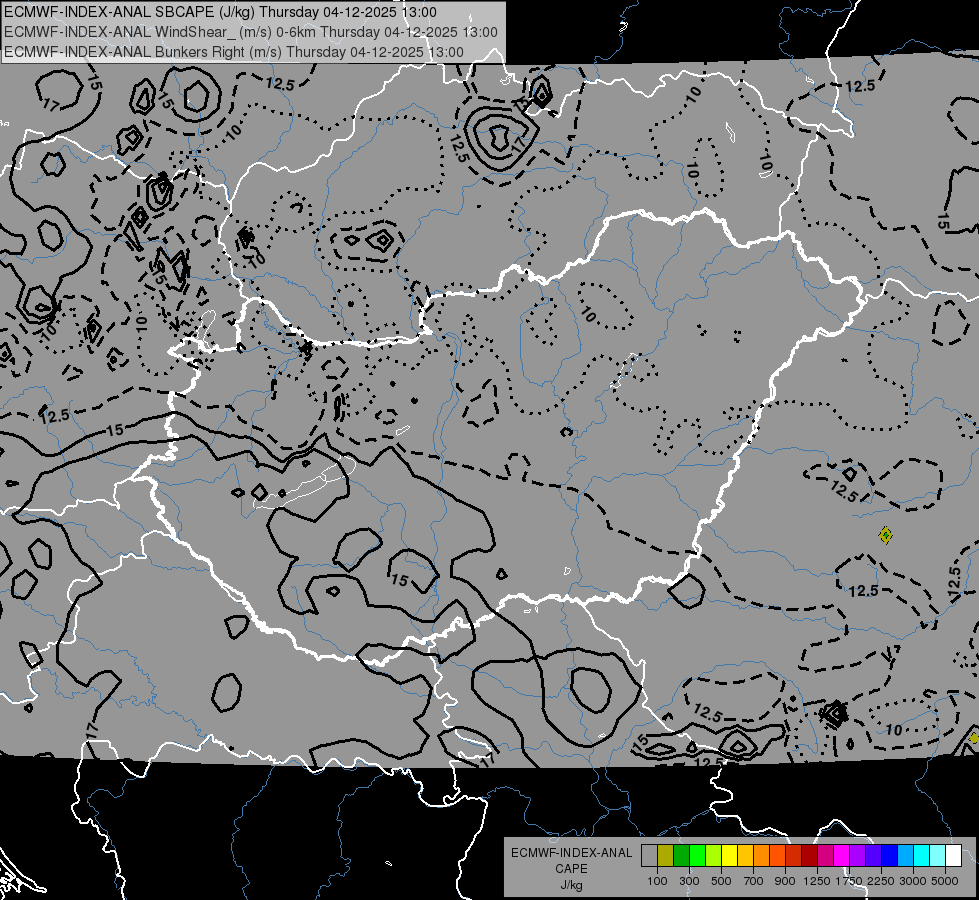Click the complete yellow-green CAPE patch east of Hungary
The width and height of the screenshot is (979, 900).
tap(885, 535)
